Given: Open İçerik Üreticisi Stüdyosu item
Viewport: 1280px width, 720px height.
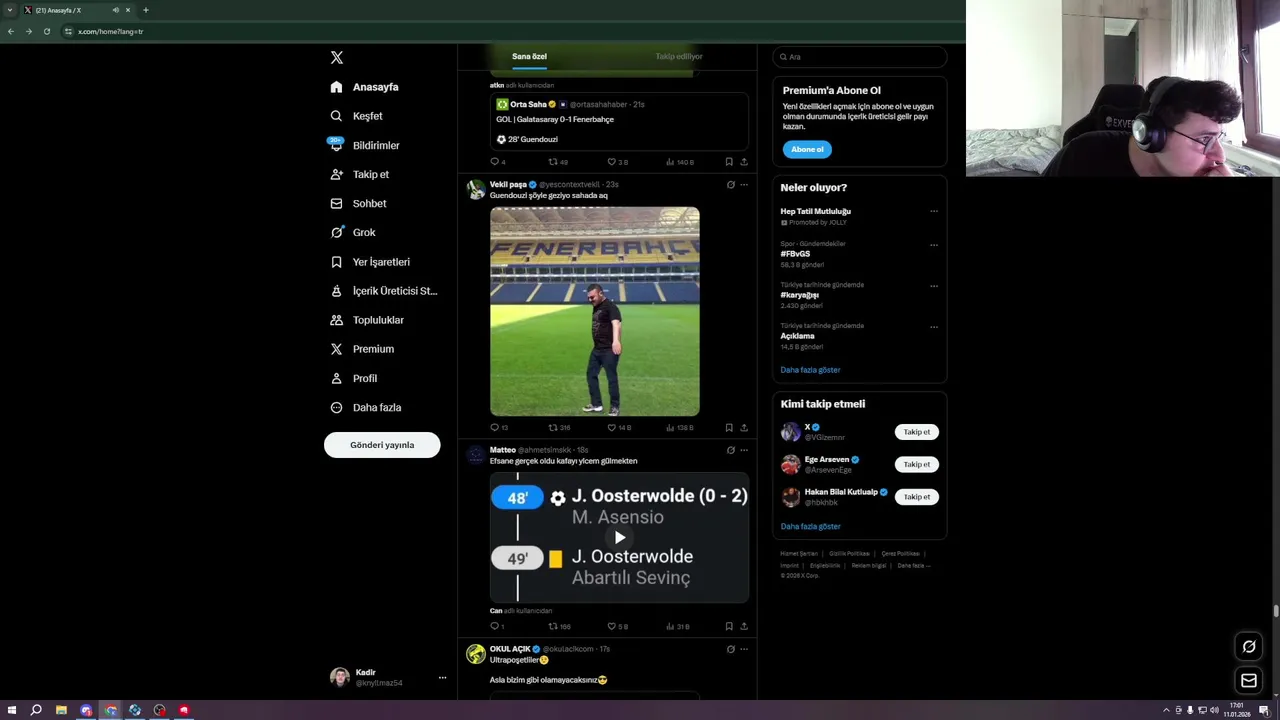Looking at the screenshot, I should click(384, 291).
